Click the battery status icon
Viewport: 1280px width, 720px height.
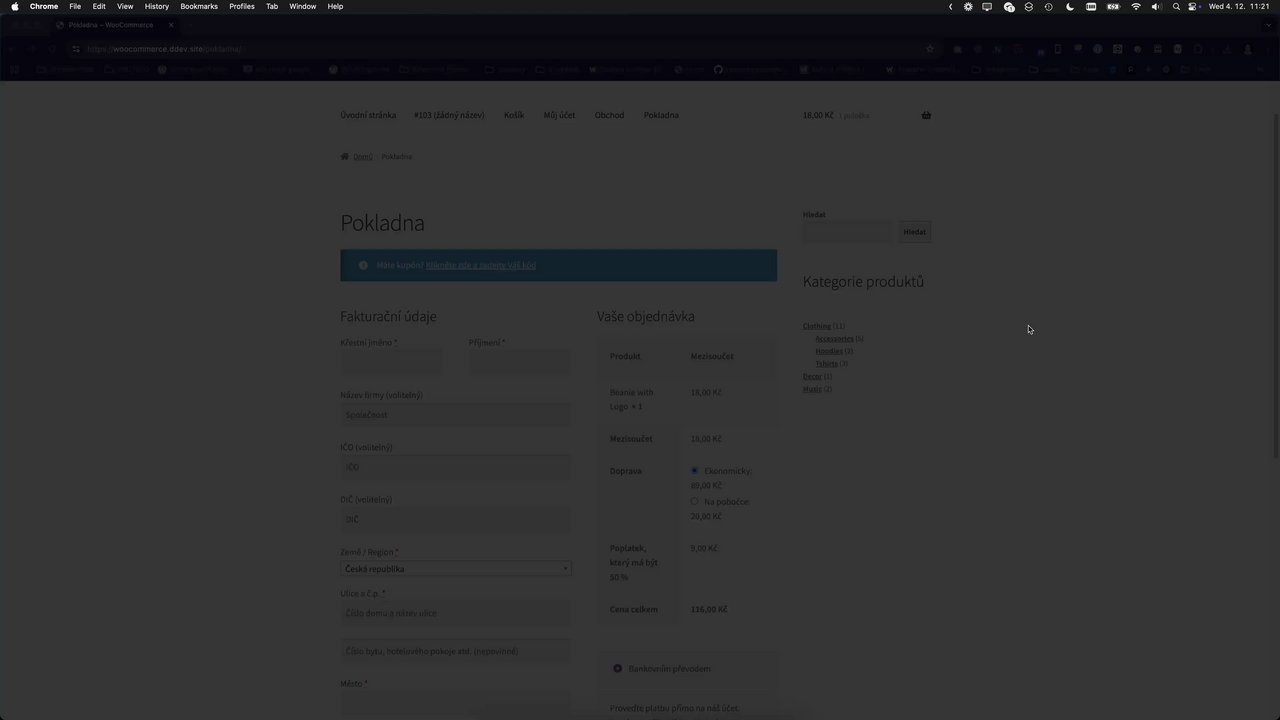[1113, 6]
